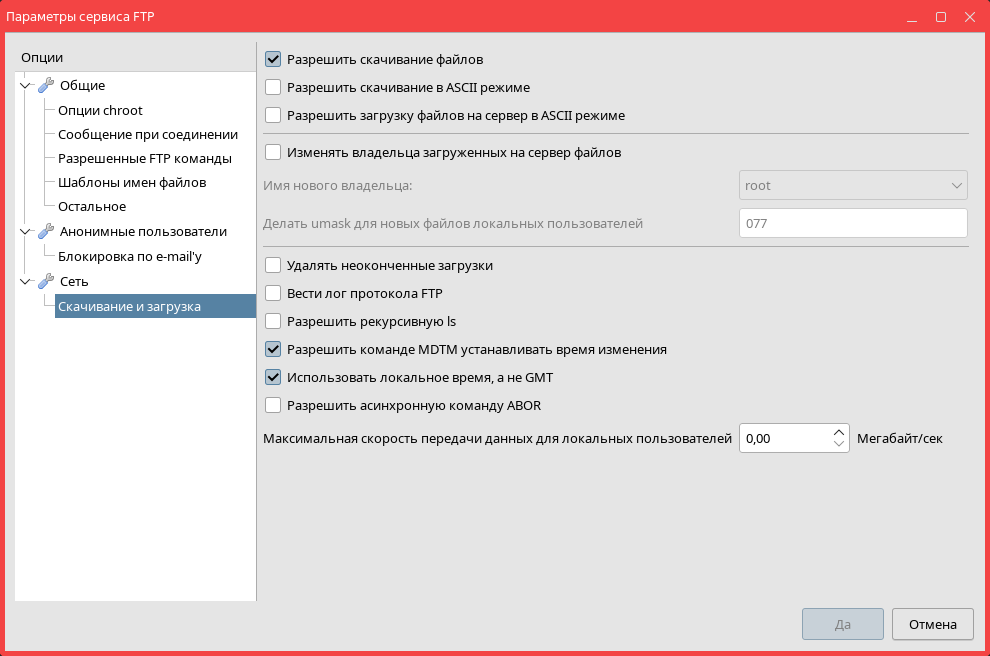990x656 pixels.
Task: Open Опции chroot settings page
Action: pos(100,111)
